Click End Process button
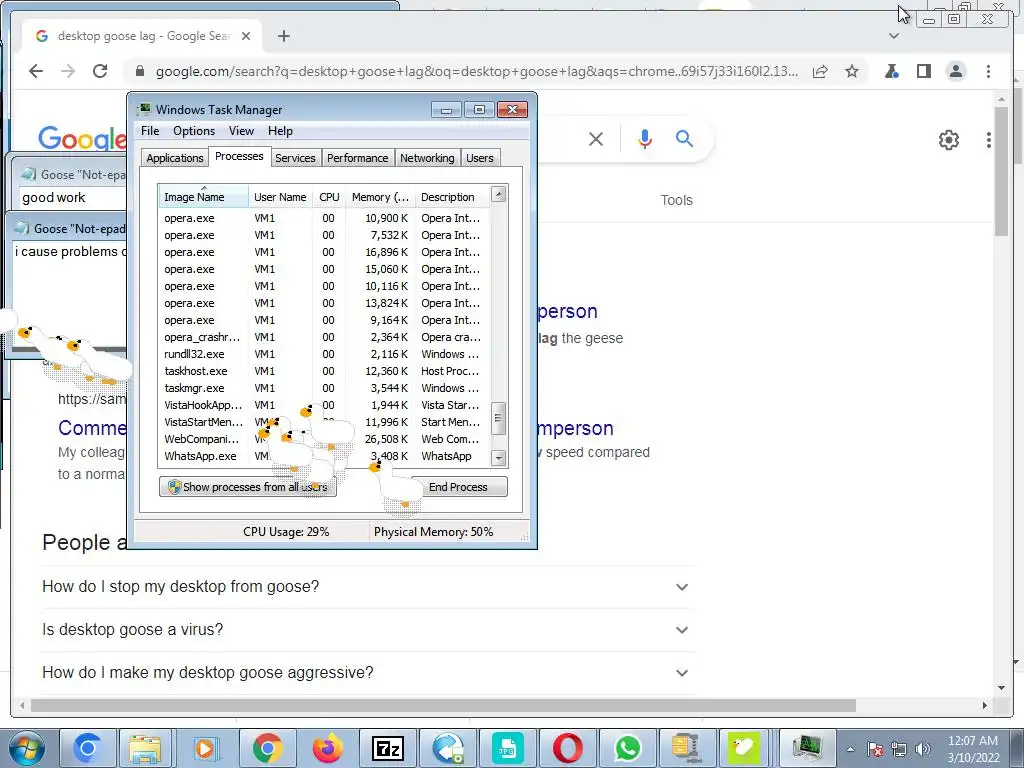1024x768 pixels. [x=458, y=487]
